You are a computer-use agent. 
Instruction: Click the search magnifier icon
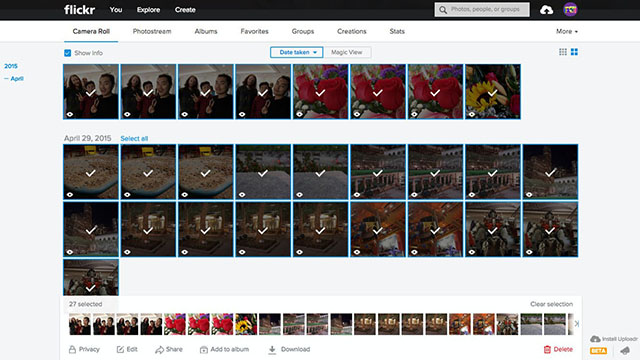click(x=443, y=9)
